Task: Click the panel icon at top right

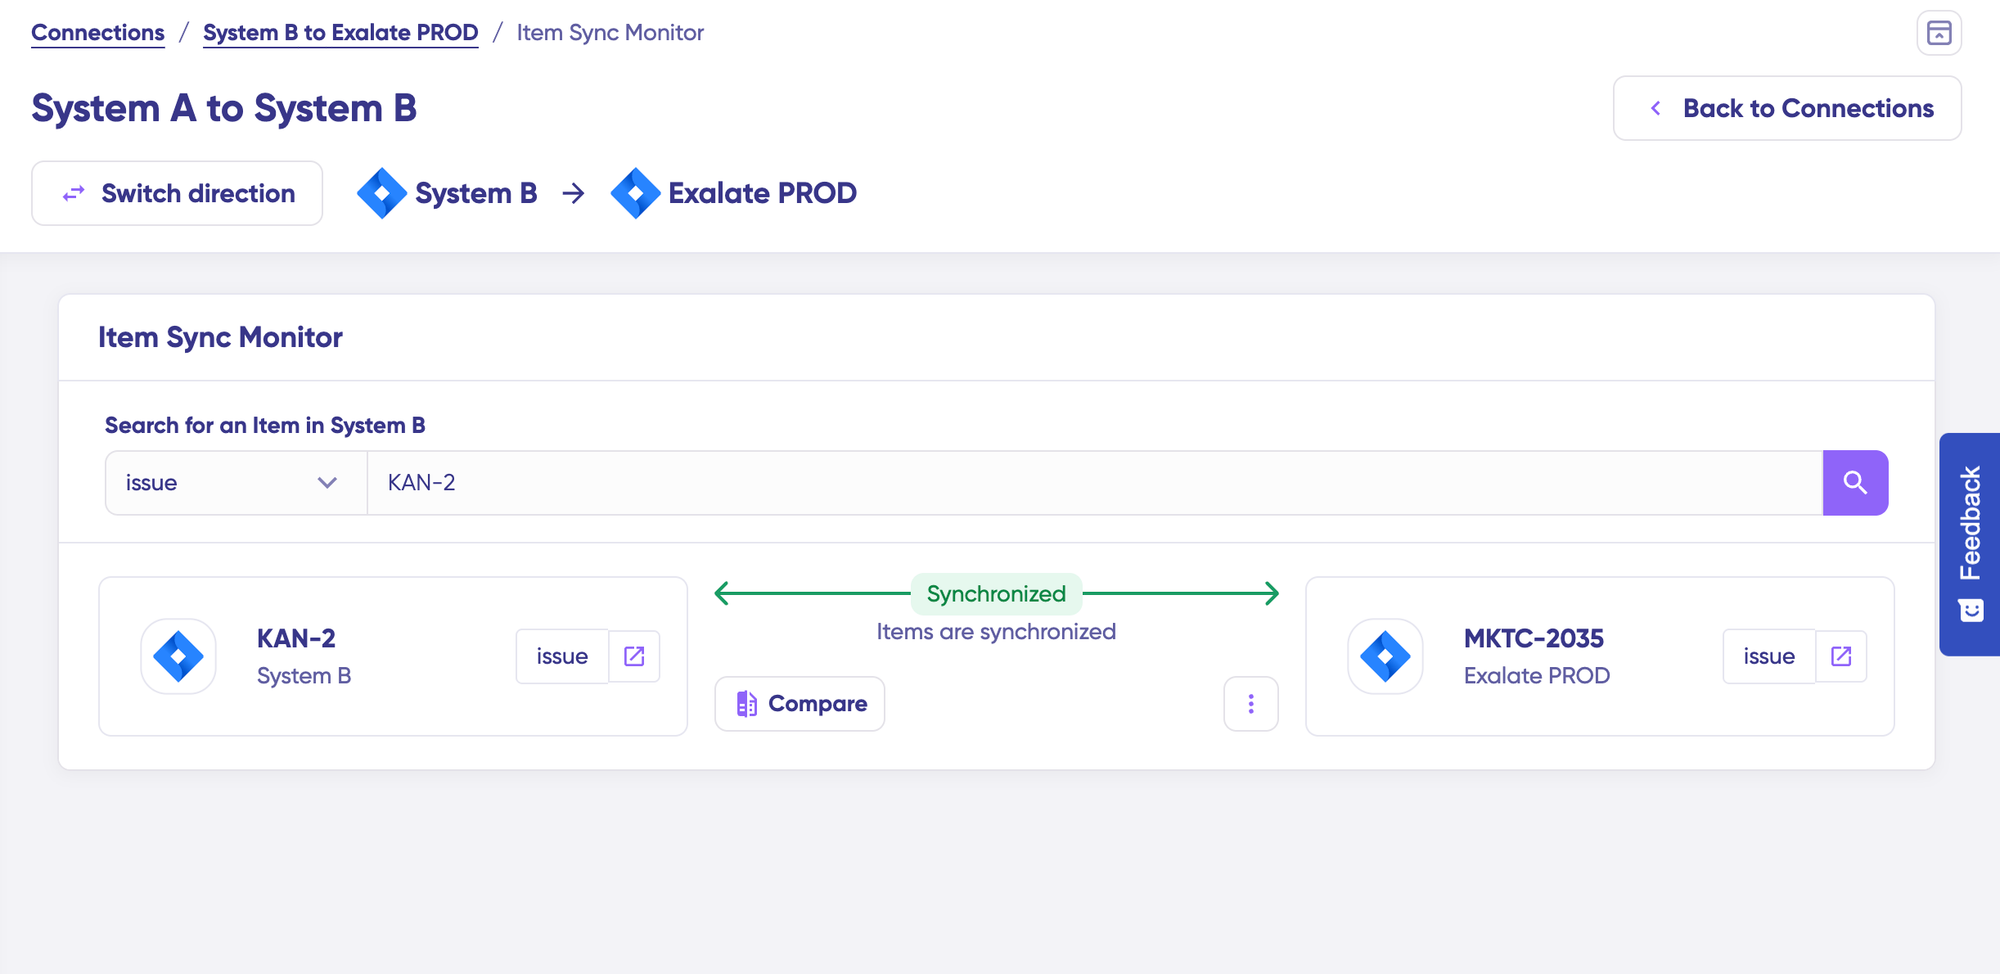Action: 1939,33
